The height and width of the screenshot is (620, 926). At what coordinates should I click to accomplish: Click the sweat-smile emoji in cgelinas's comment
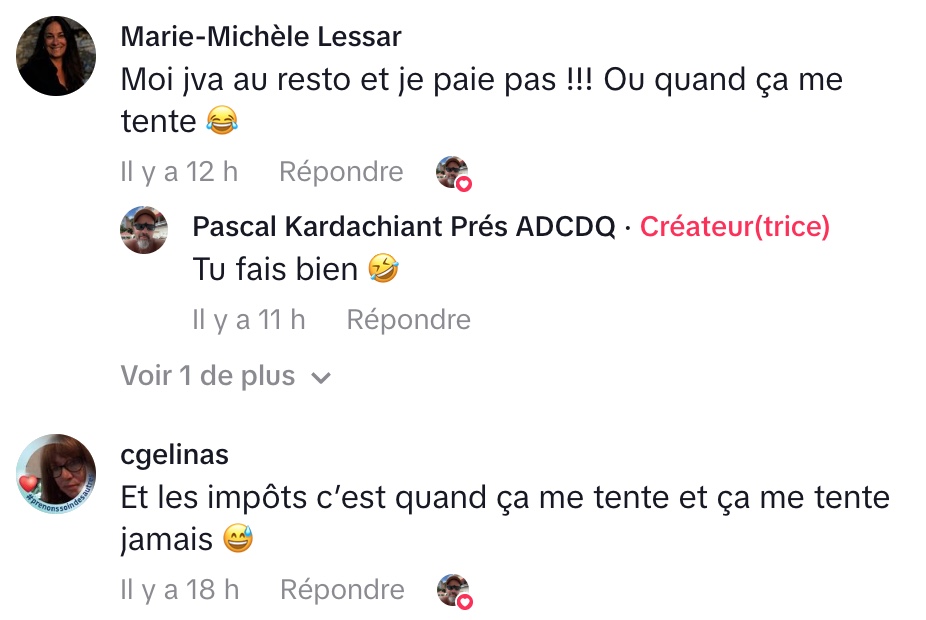point(237,540)
